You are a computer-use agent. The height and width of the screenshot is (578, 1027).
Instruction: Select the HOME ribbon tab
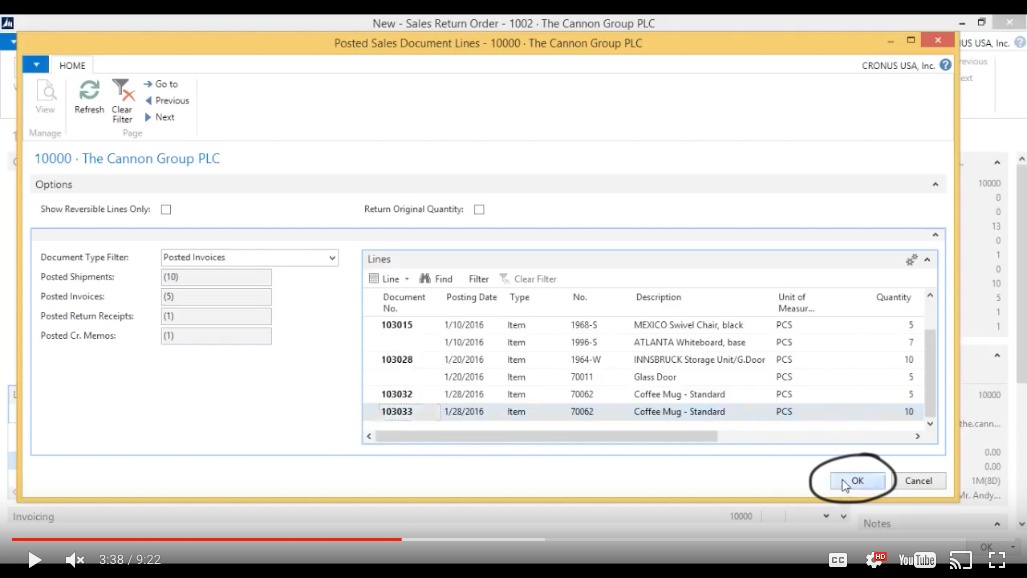(72, 66)
